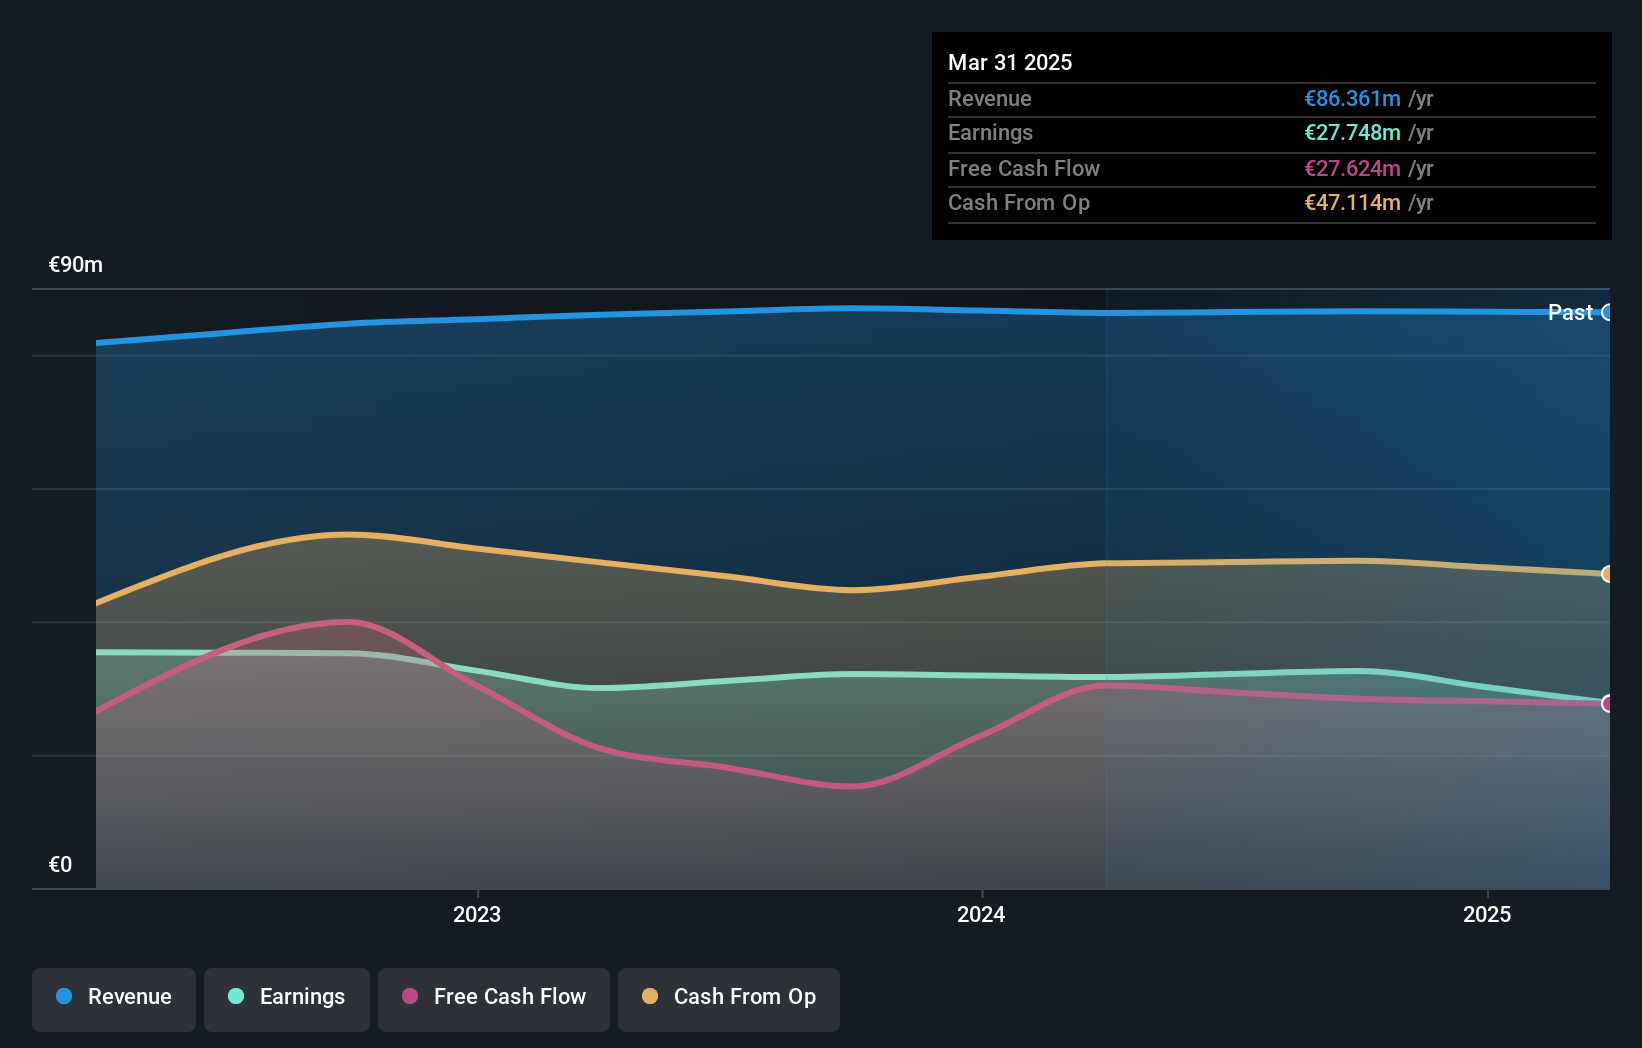1642x1048 pixels.
Task: Click the Revenue row label in tooltip
Action: coord(990,98)
